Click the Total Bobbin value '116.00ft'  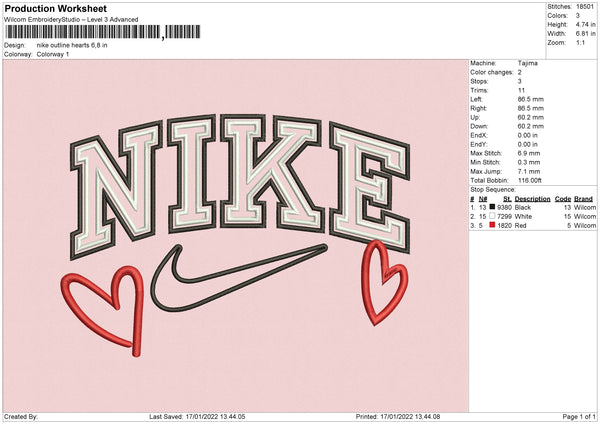(x=530, y=180)
